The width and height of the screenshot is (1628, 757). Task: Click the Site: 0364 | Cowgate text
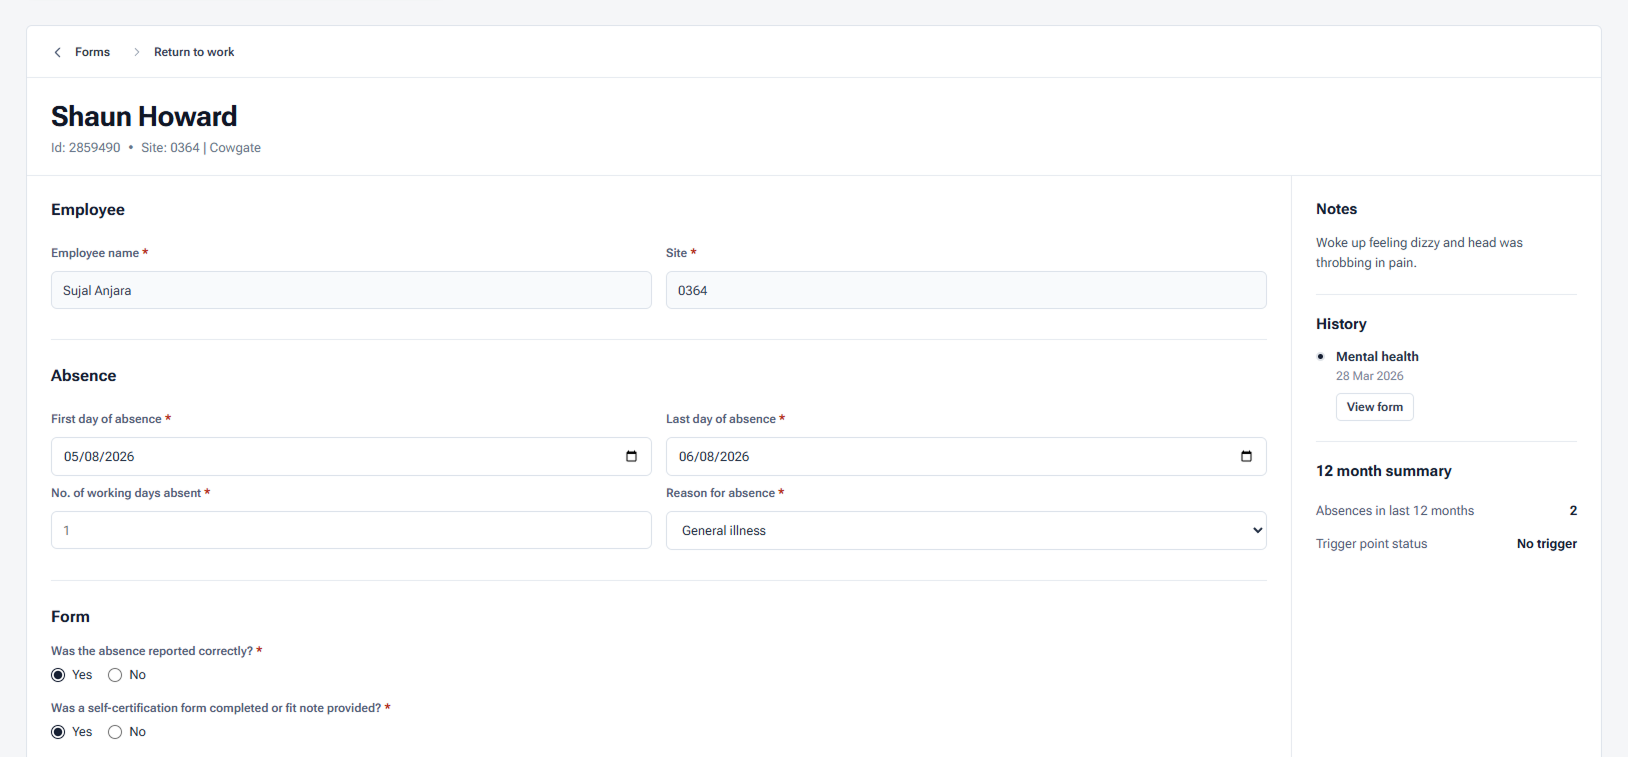(201, 148)
